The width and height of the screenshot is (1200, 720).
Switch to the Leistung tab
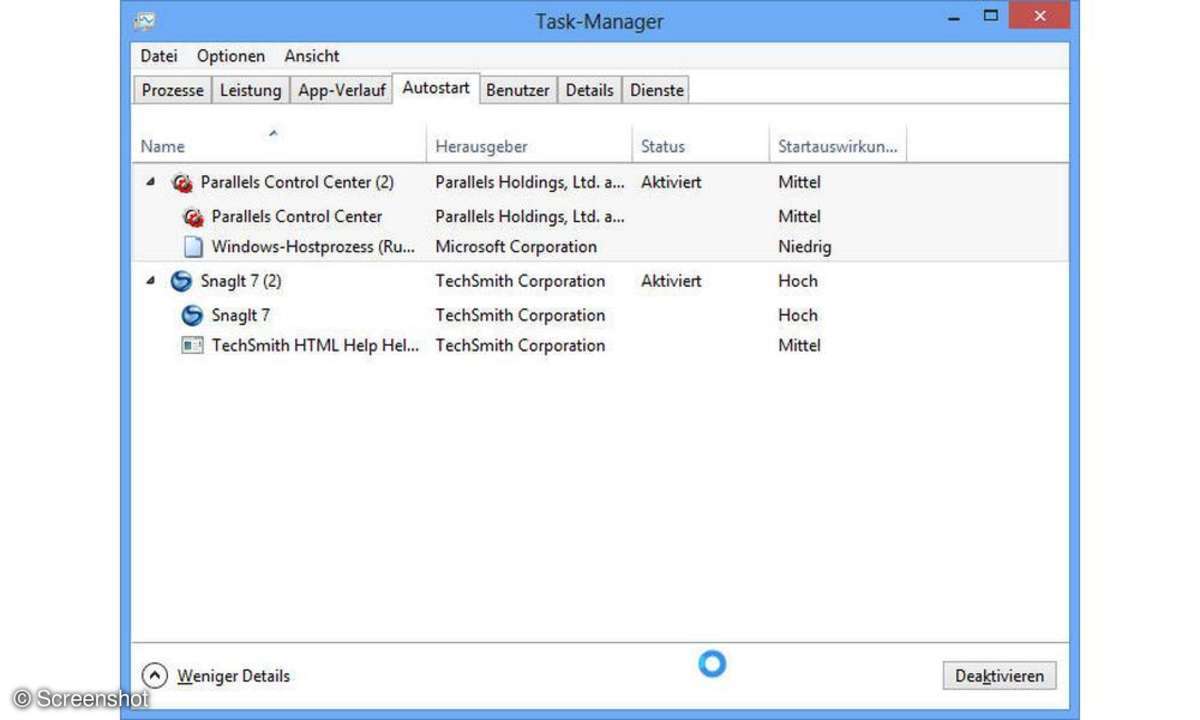tap(250, 90)
